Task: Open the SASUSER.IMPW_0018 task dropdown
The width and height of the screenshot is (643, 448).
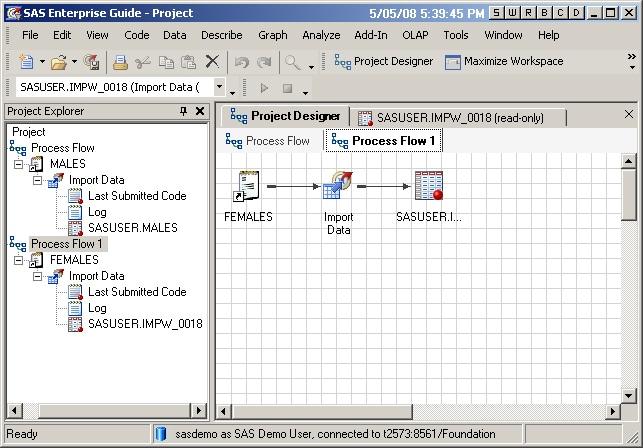Action: tap(220, 87)
